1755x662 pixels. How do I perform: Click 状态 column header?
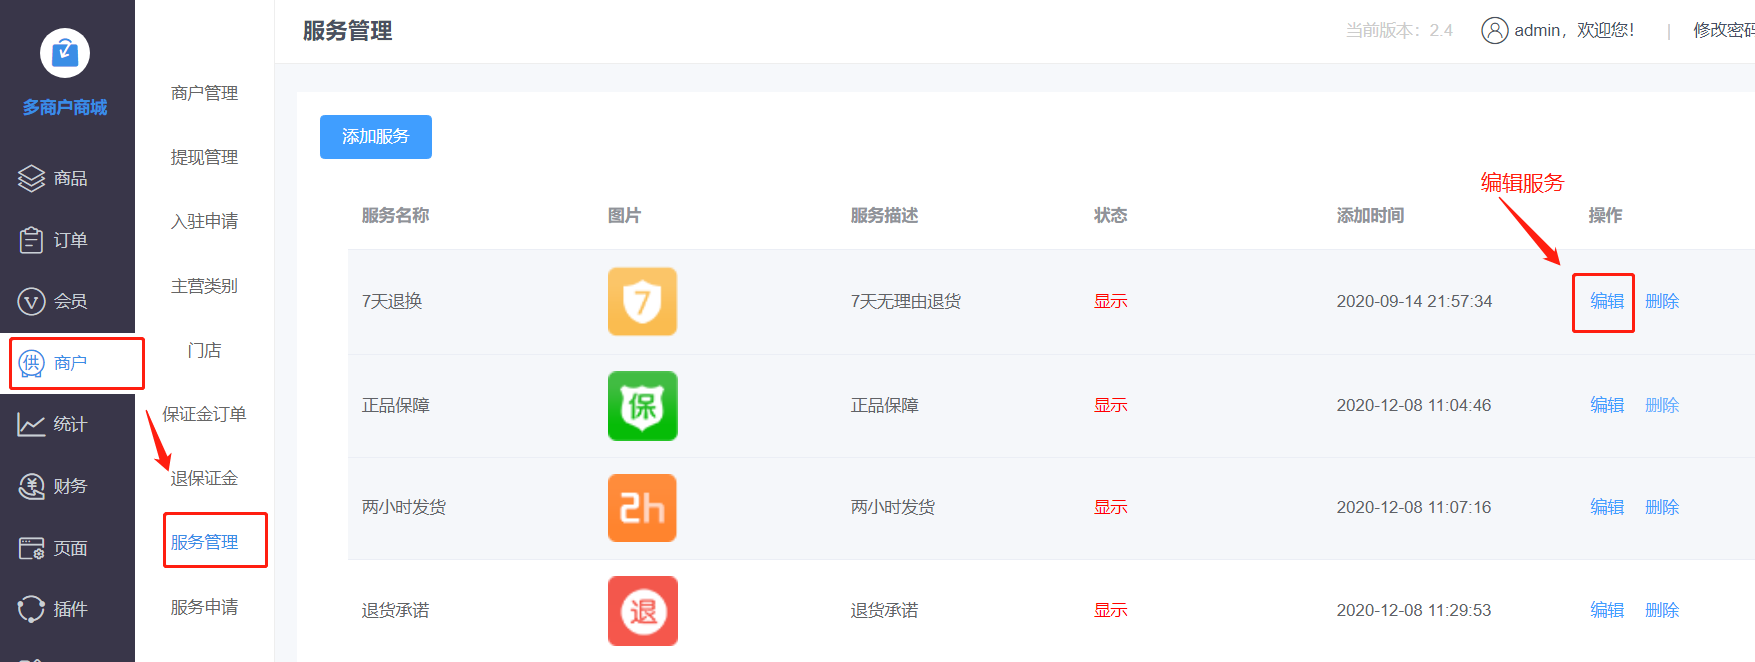click(1110, 215)
